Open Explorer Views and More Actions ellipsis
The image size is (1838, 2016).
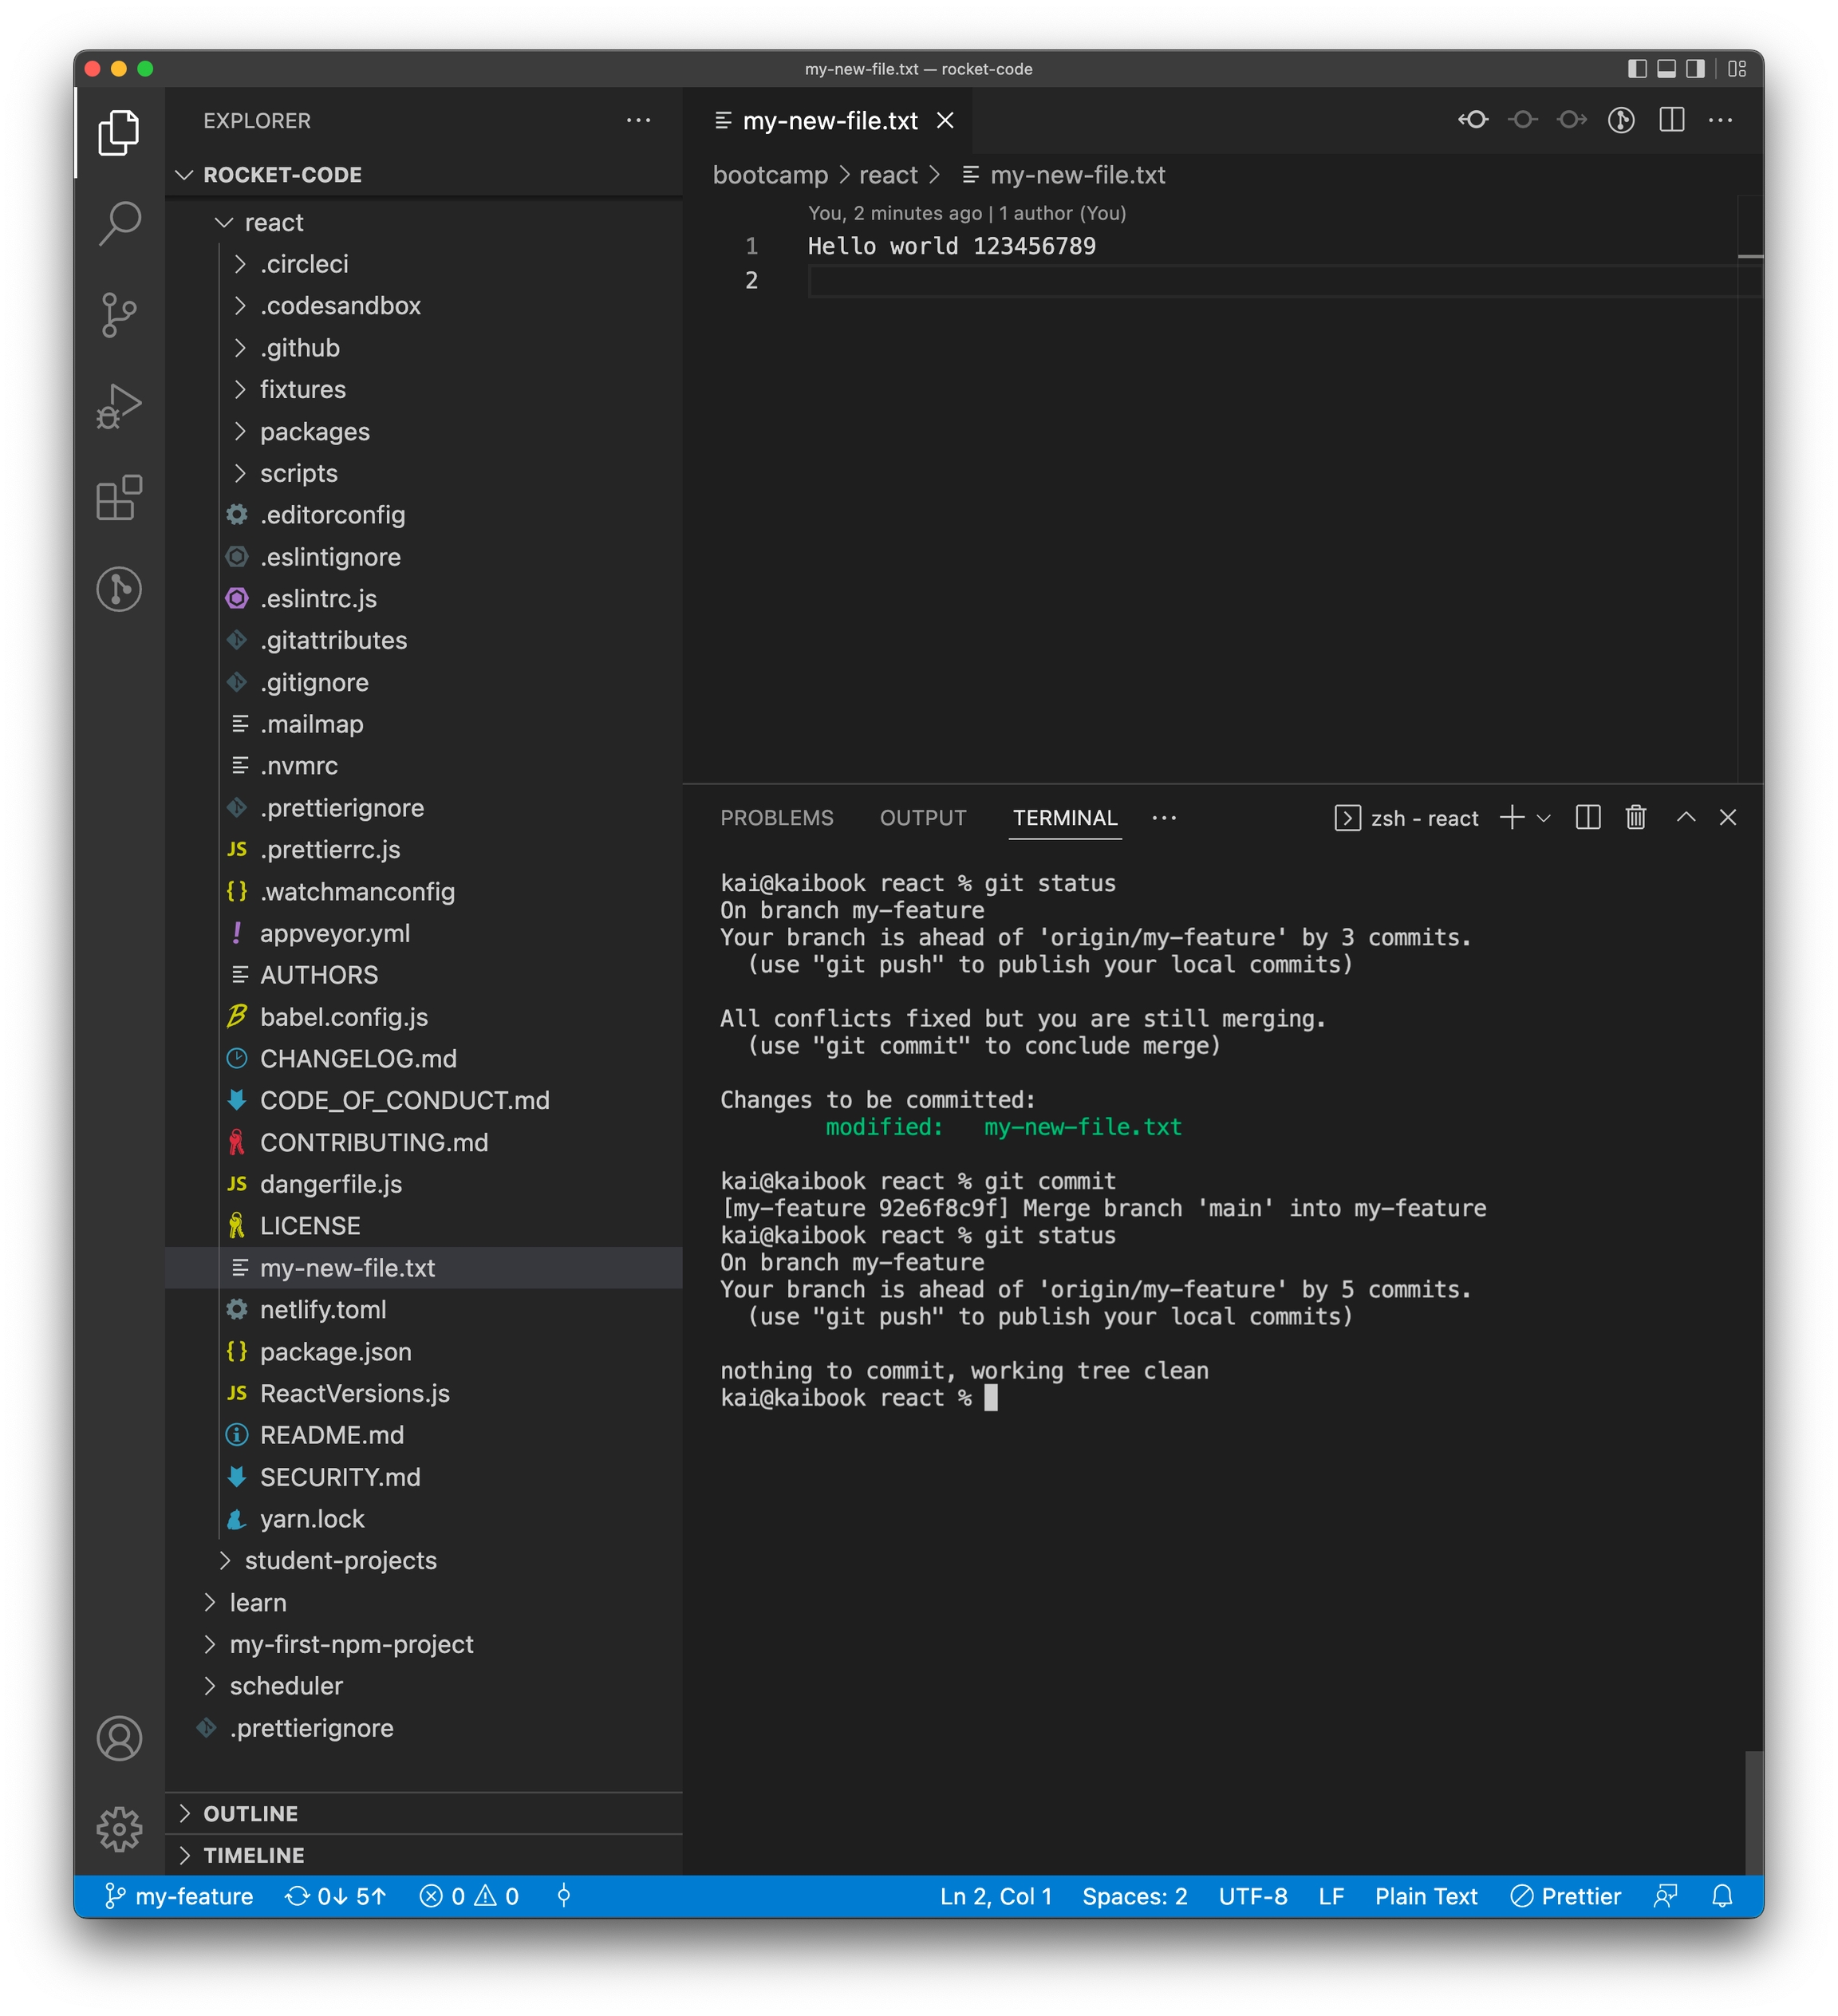click(x=638, y=120)
